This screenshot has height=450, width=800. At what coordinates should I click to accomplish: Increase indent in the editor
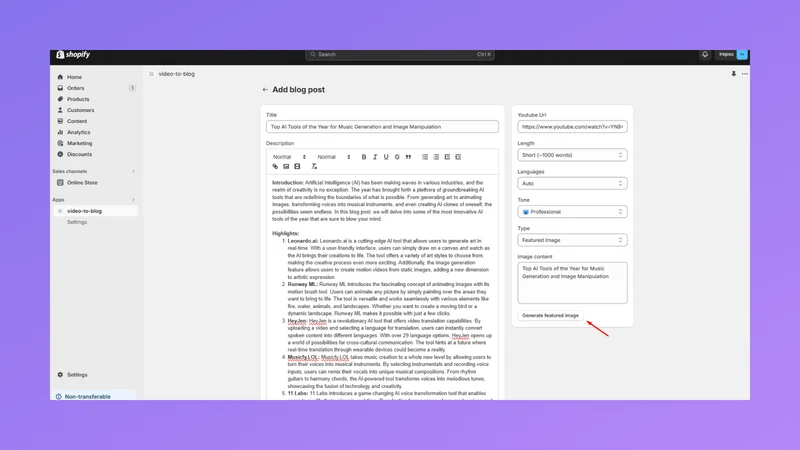[x=458, y=157]
